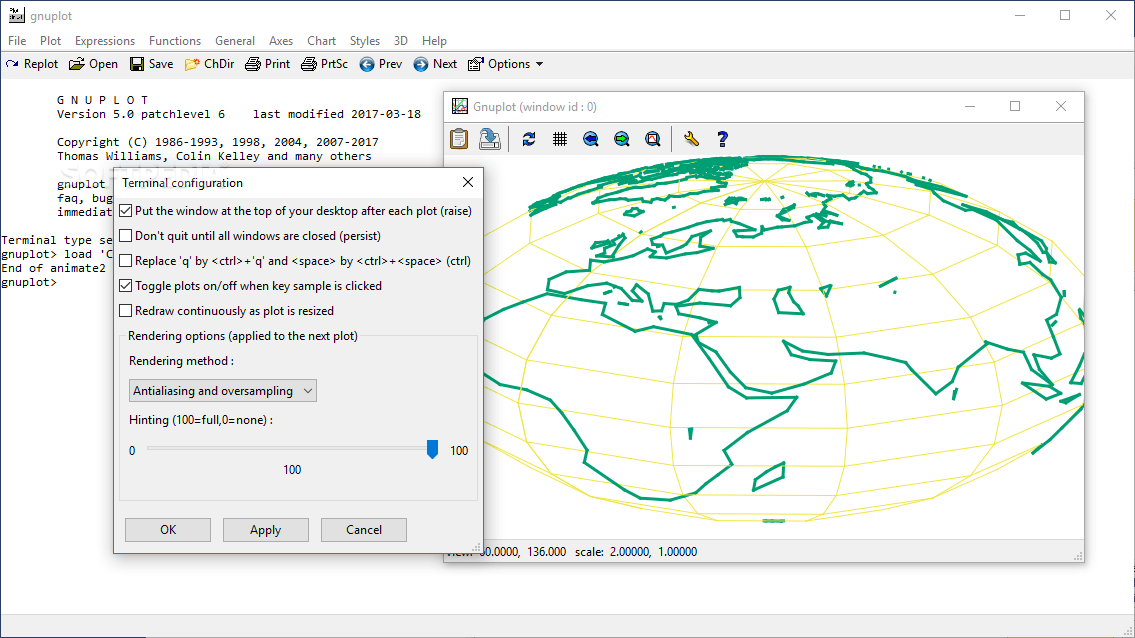The image size is (1135, 638).
Task: Open the Axes menu
Action: (281, 41)
